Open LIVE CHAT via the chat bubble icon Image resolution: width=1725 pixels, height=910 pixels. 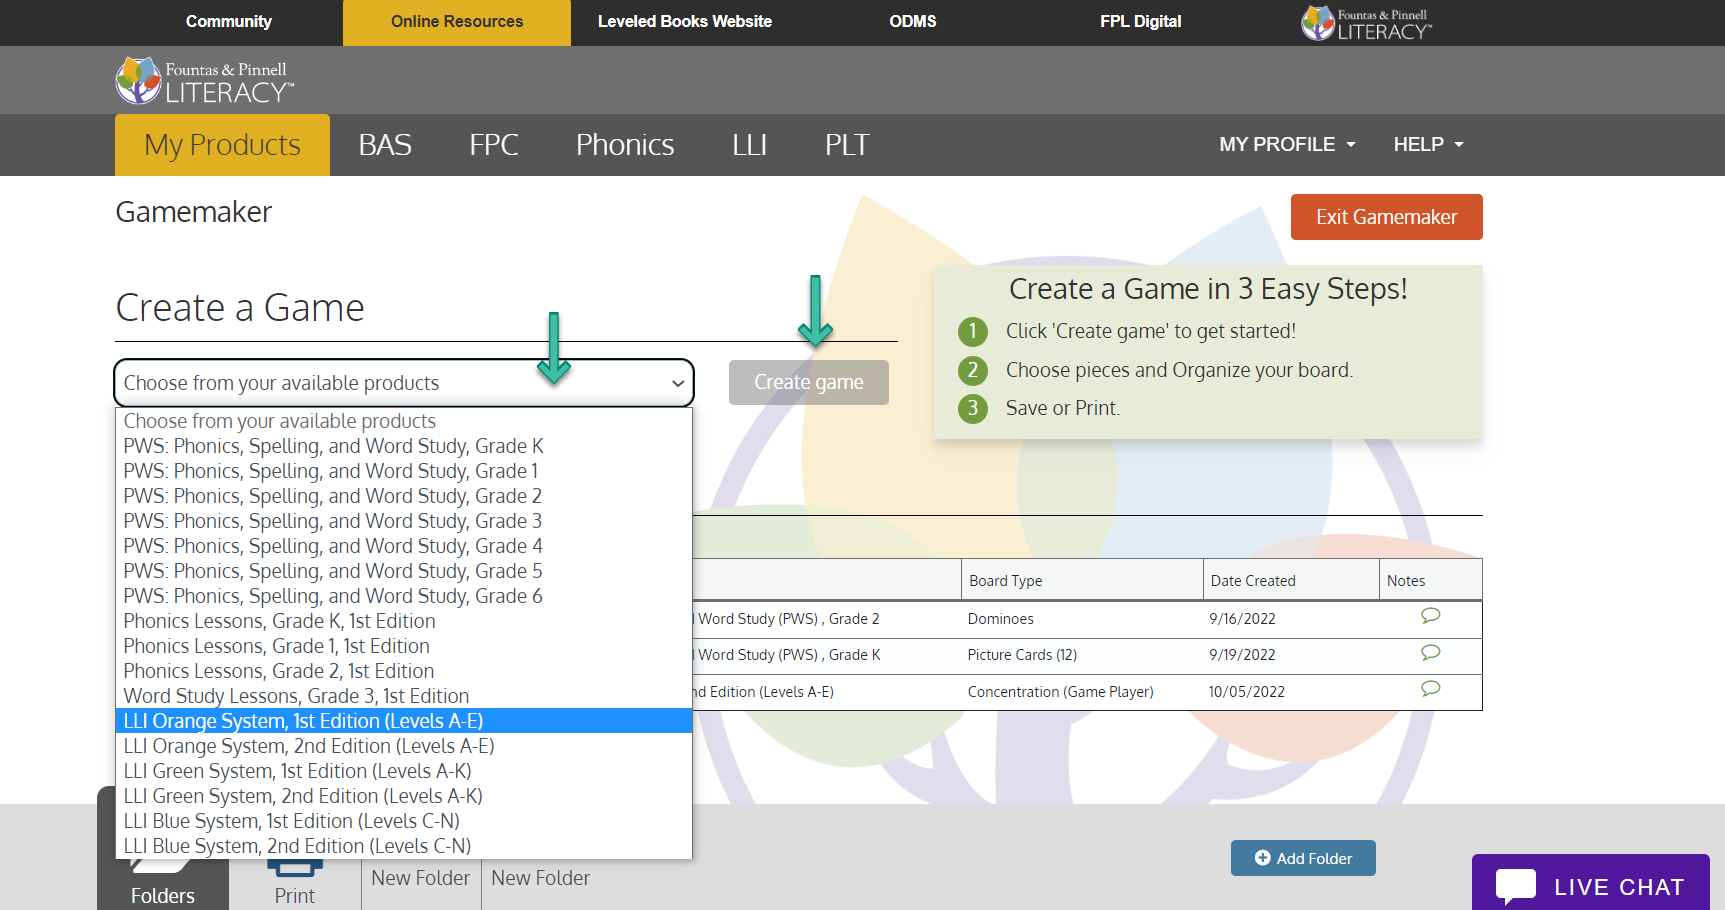pos(1515,884)
